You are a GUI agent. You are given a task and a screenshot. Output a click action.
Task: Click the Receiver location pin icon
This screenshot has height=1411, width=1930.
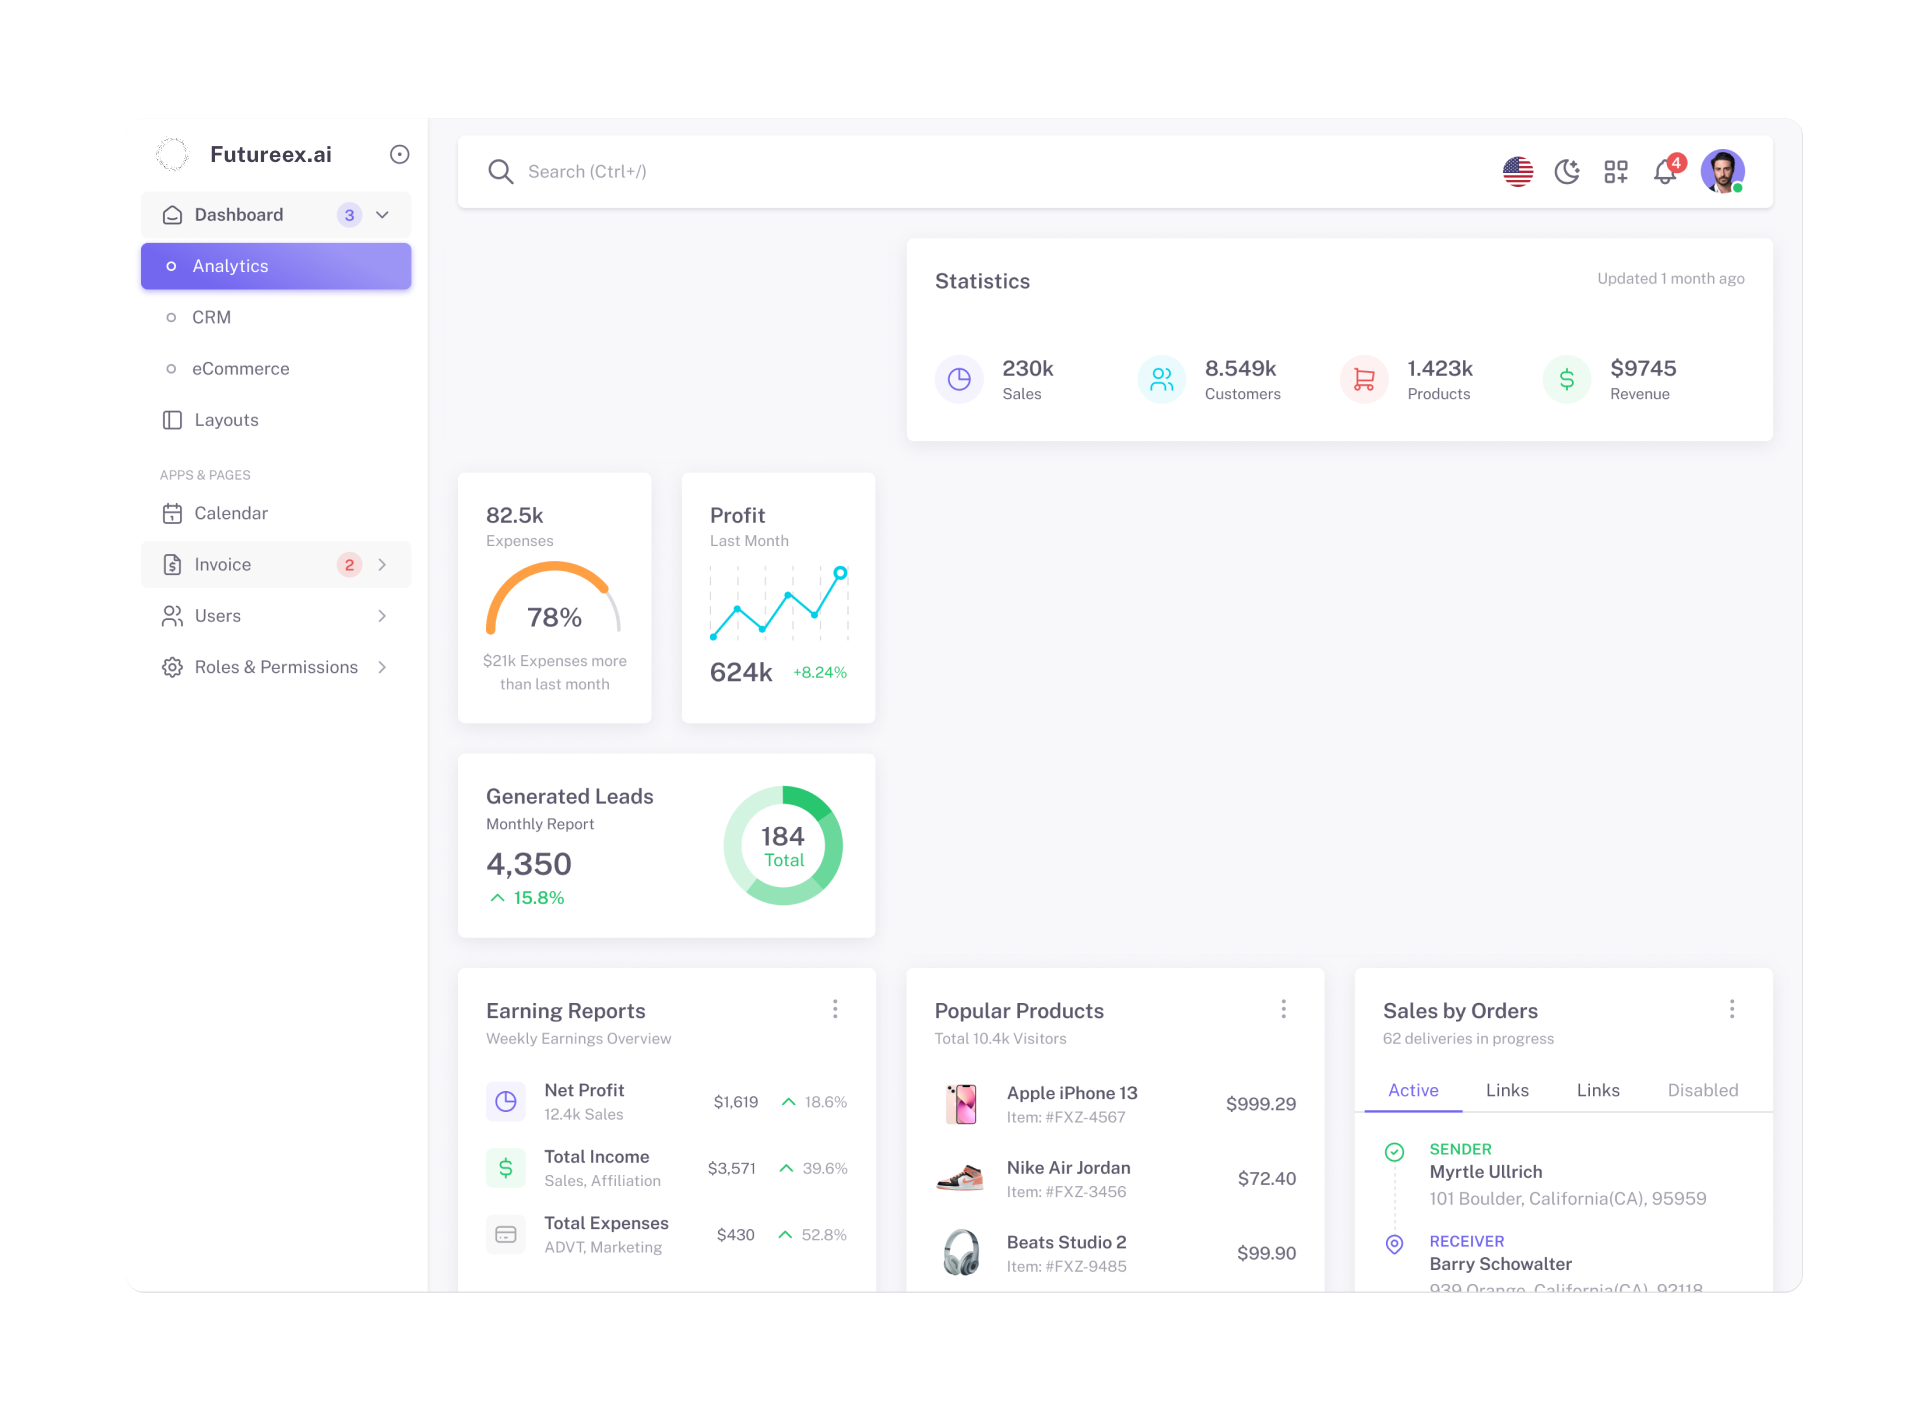coord(1394,1244)
